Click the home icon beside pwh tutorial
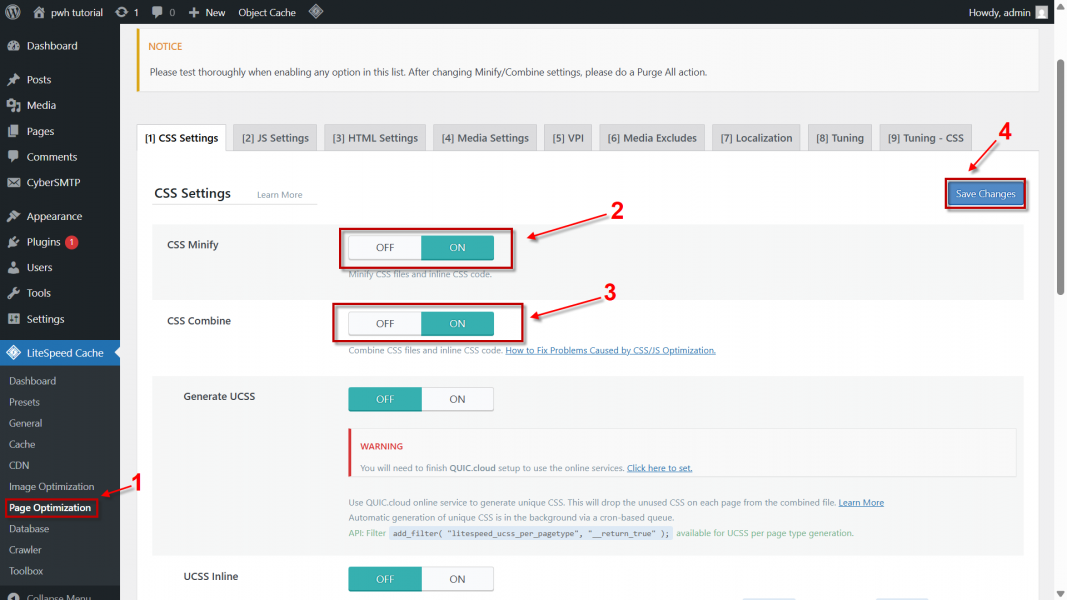The height and width of the screenshot is (600, 1067). [x=39, y=12]
